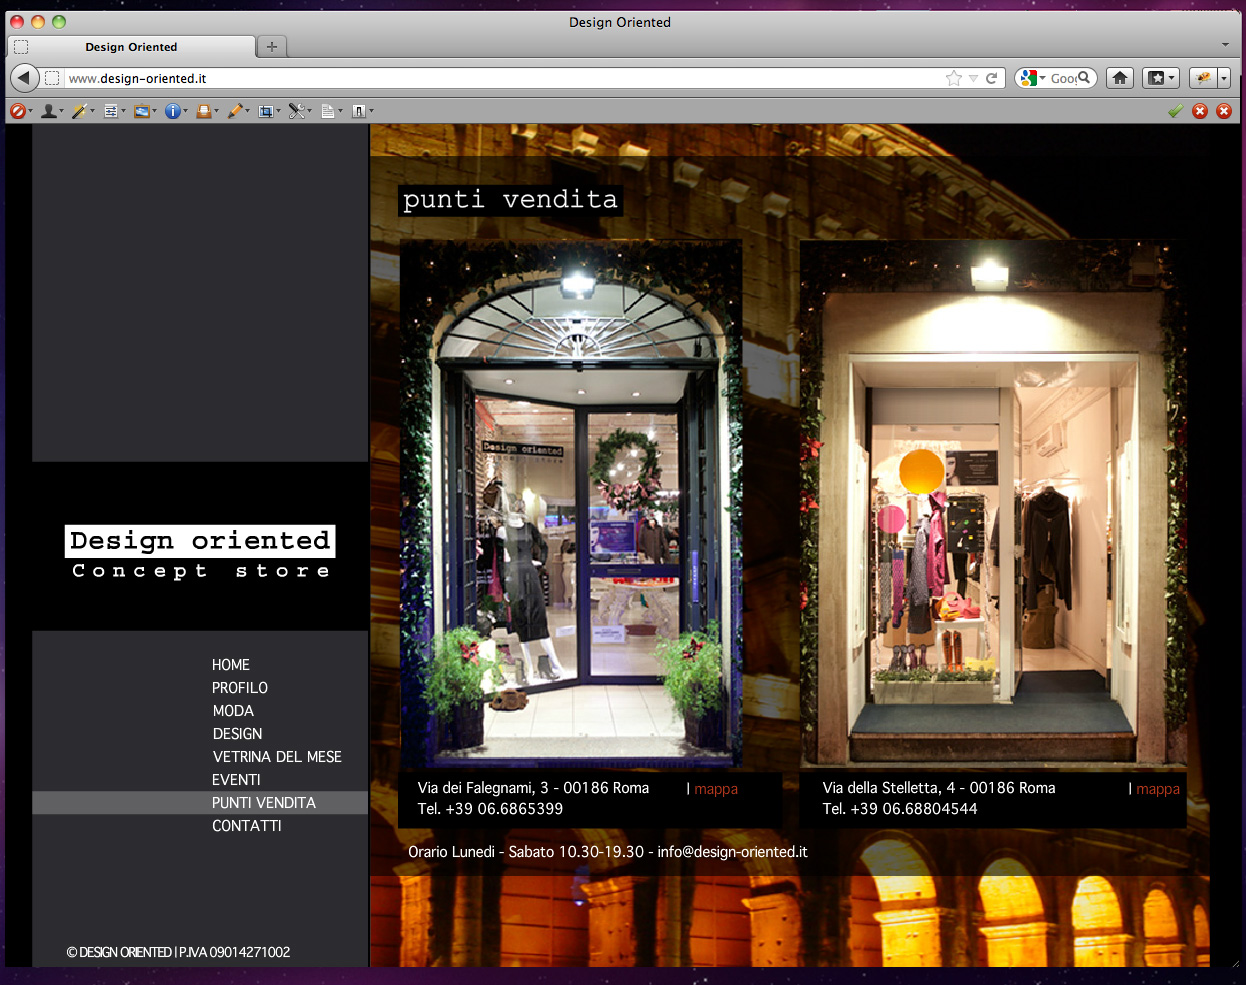Open the Information menu icon in the developer toolbar
The width and height of the screenshot is (1246, 985).
tap(173, 111)
